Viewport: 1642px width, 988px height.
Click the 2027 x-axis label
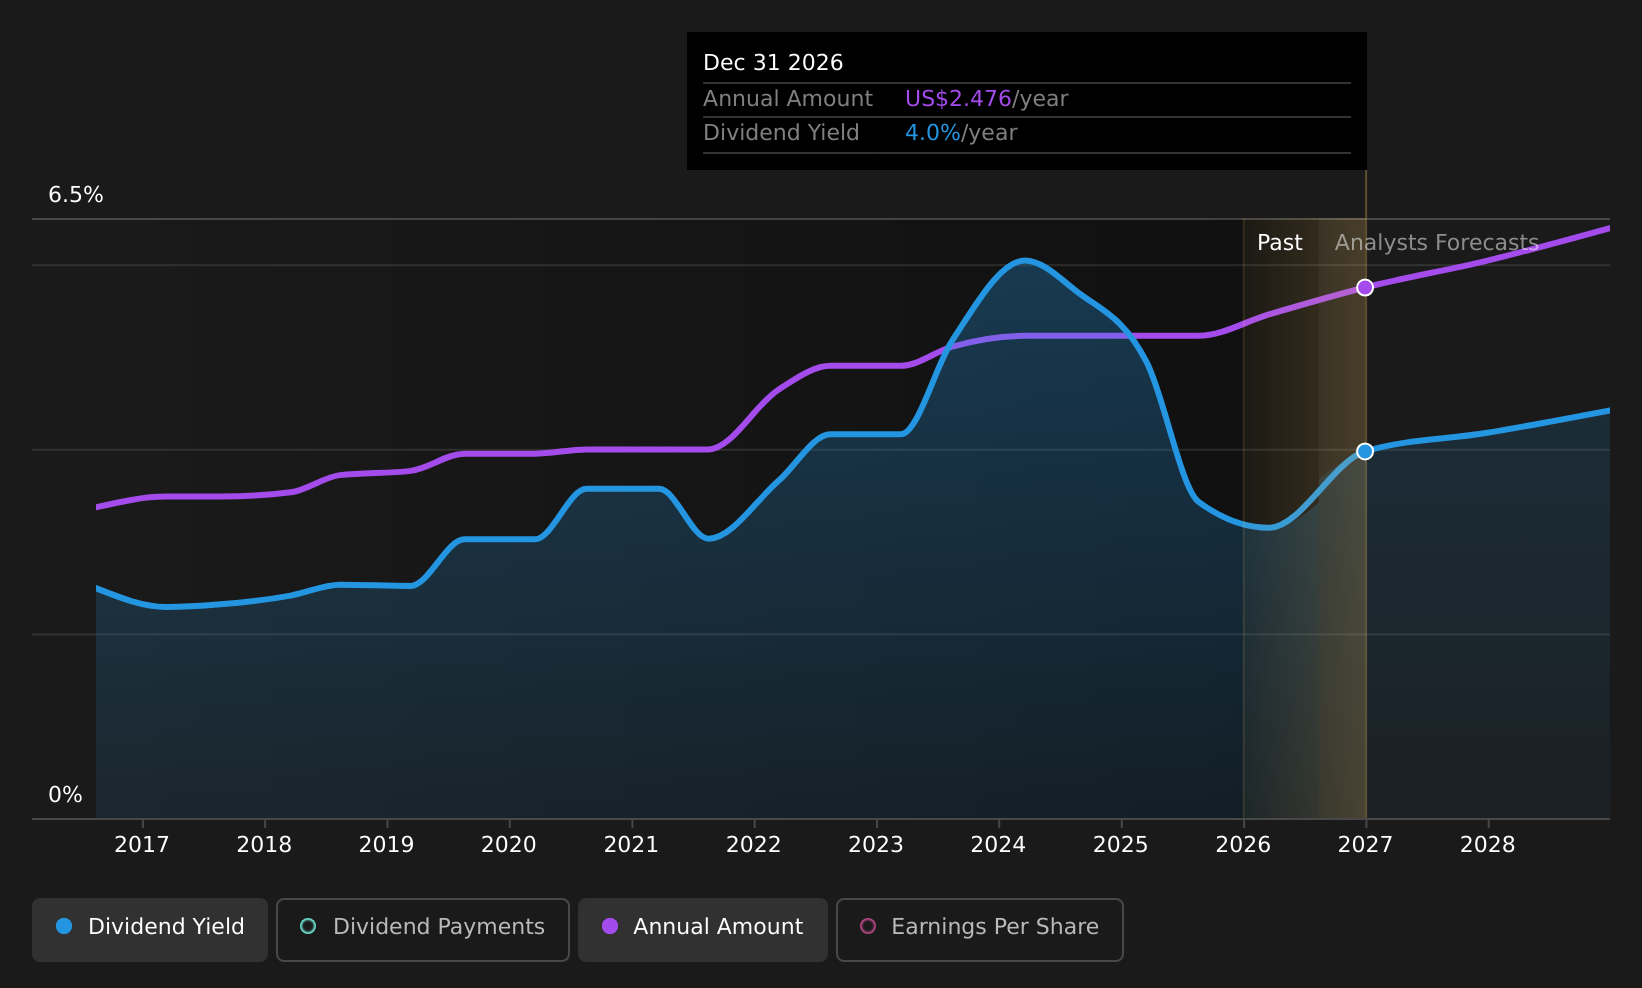tap(1365, 845)
